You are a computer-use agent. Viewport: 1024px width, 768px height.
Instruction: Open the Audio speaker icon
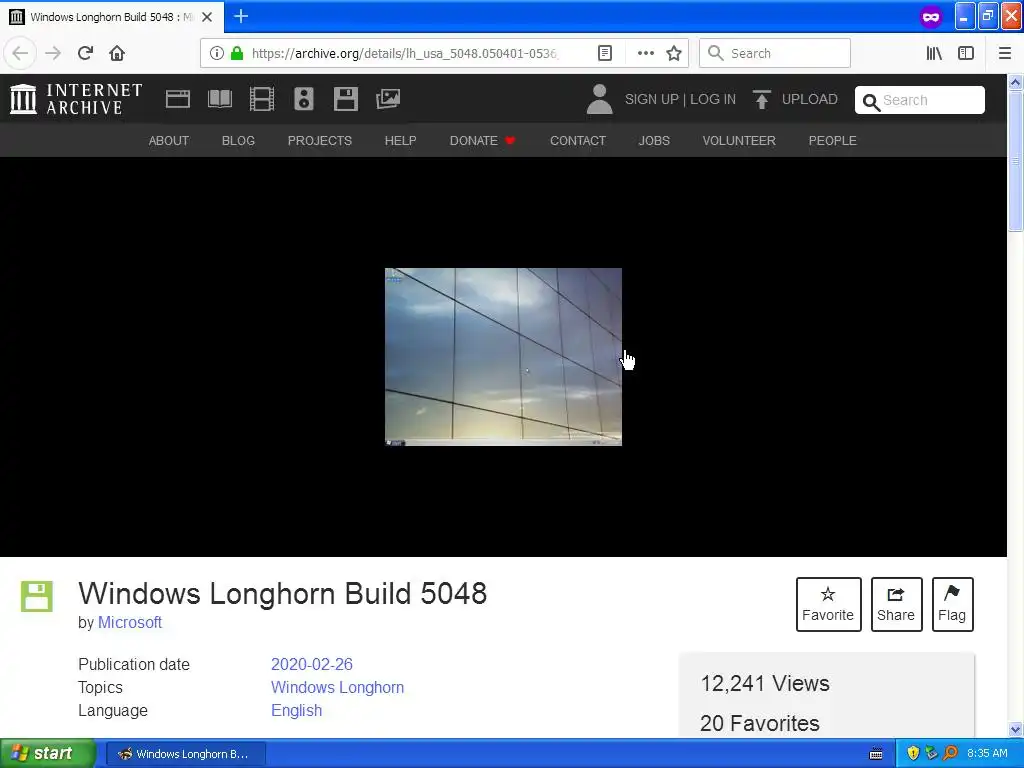[x=304, y=99]
